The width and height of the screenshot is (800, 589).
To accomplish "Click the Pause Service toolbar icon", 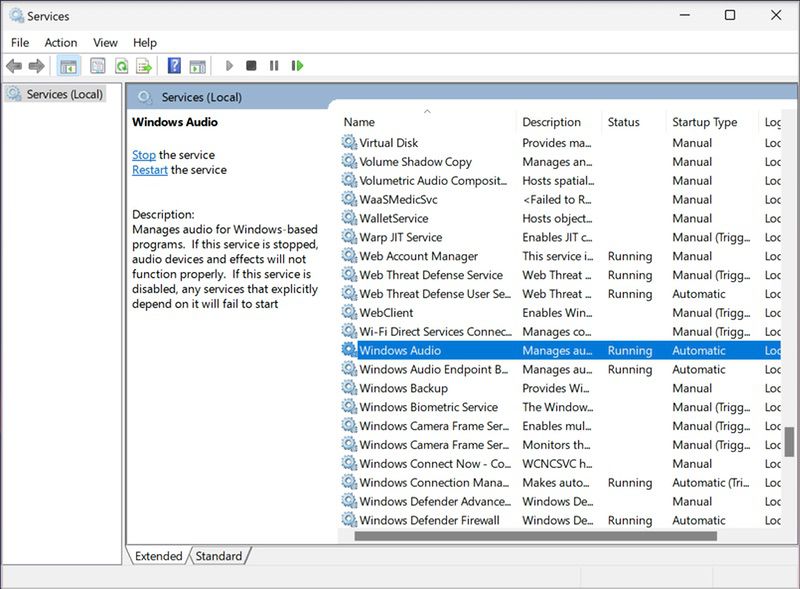I will [x=274, y=65].
